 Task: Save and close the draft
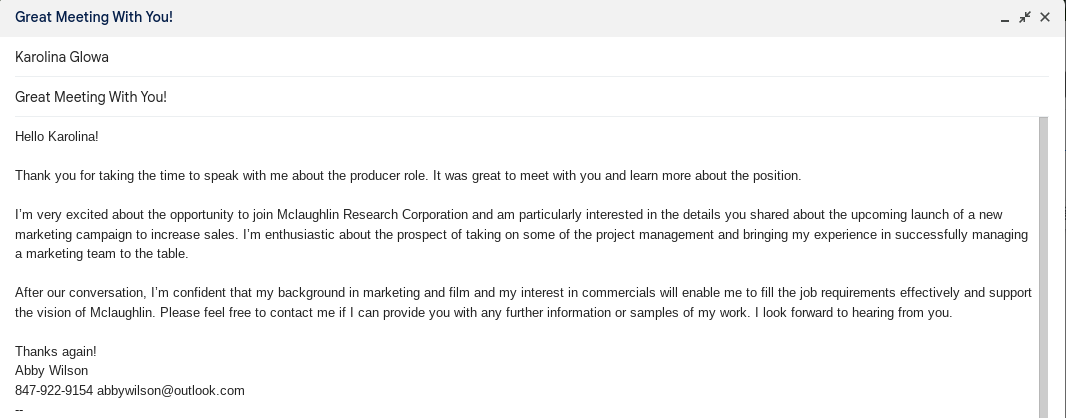click(1045, 18)
